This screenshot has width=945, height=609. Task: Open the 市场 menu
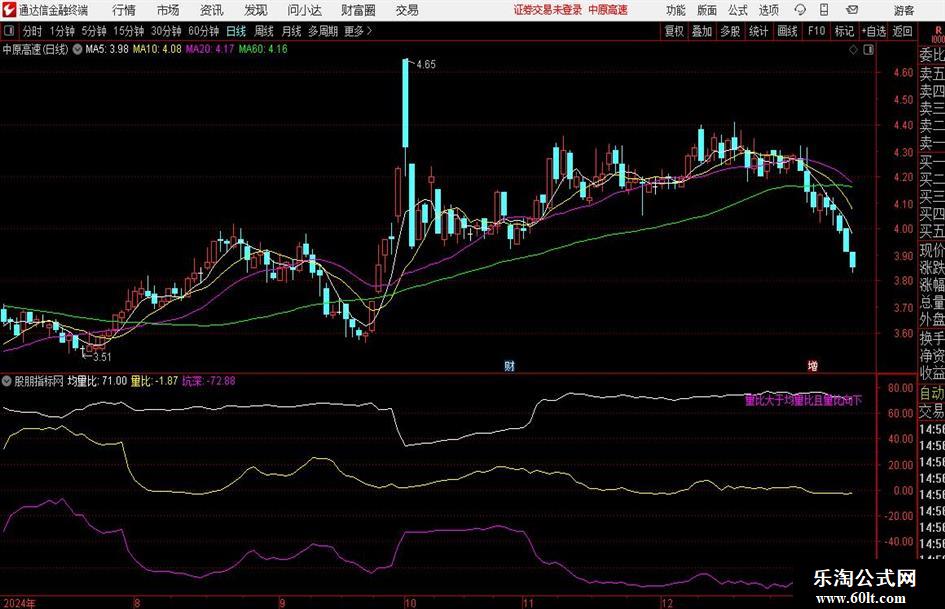(168, 10)
